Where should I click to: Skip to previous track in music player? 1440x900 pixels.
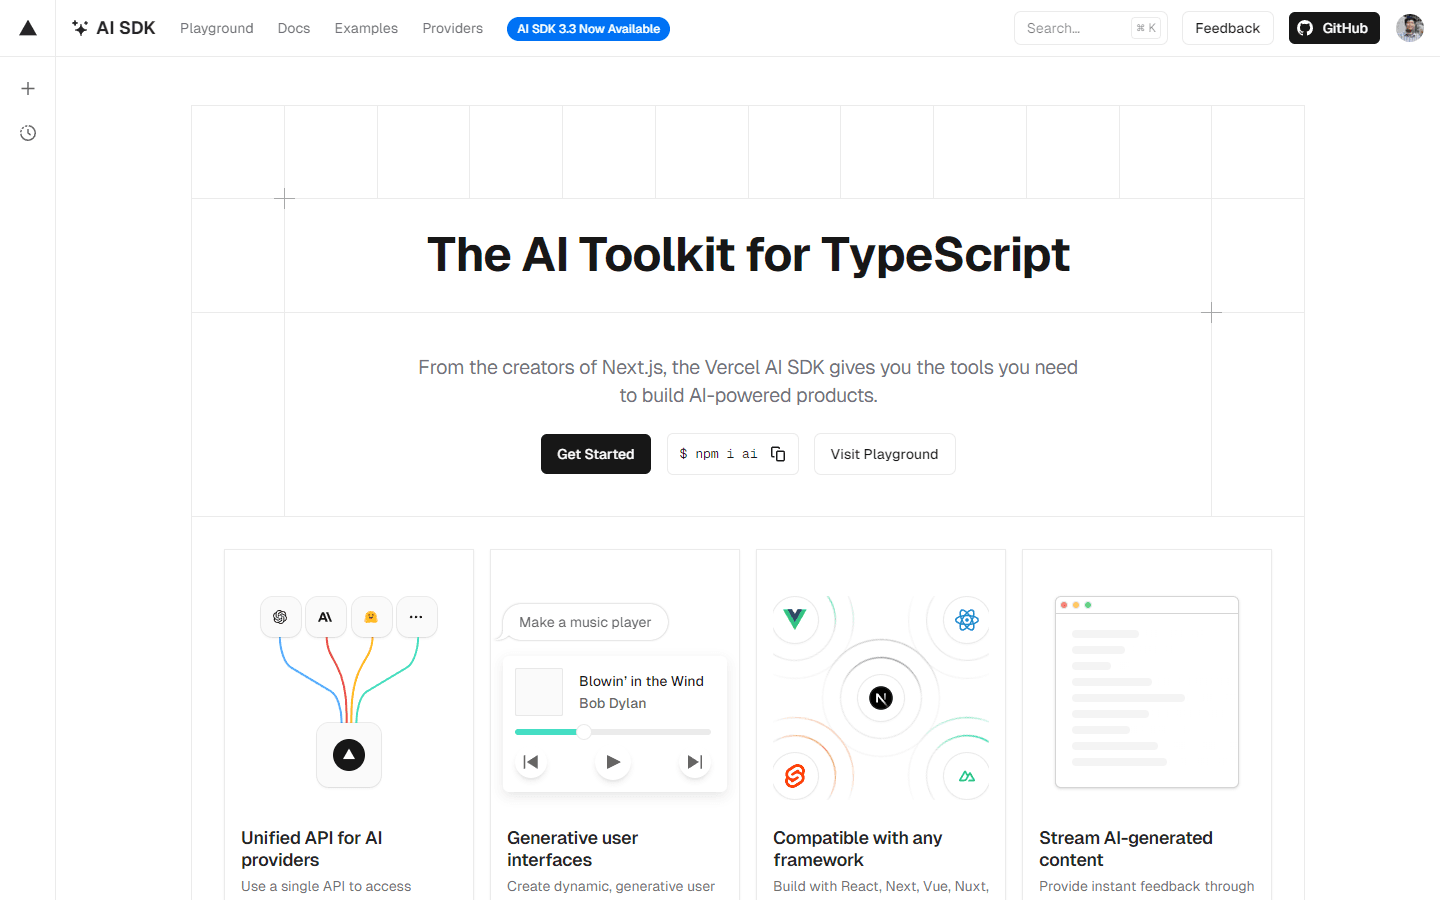pos(531,762)
